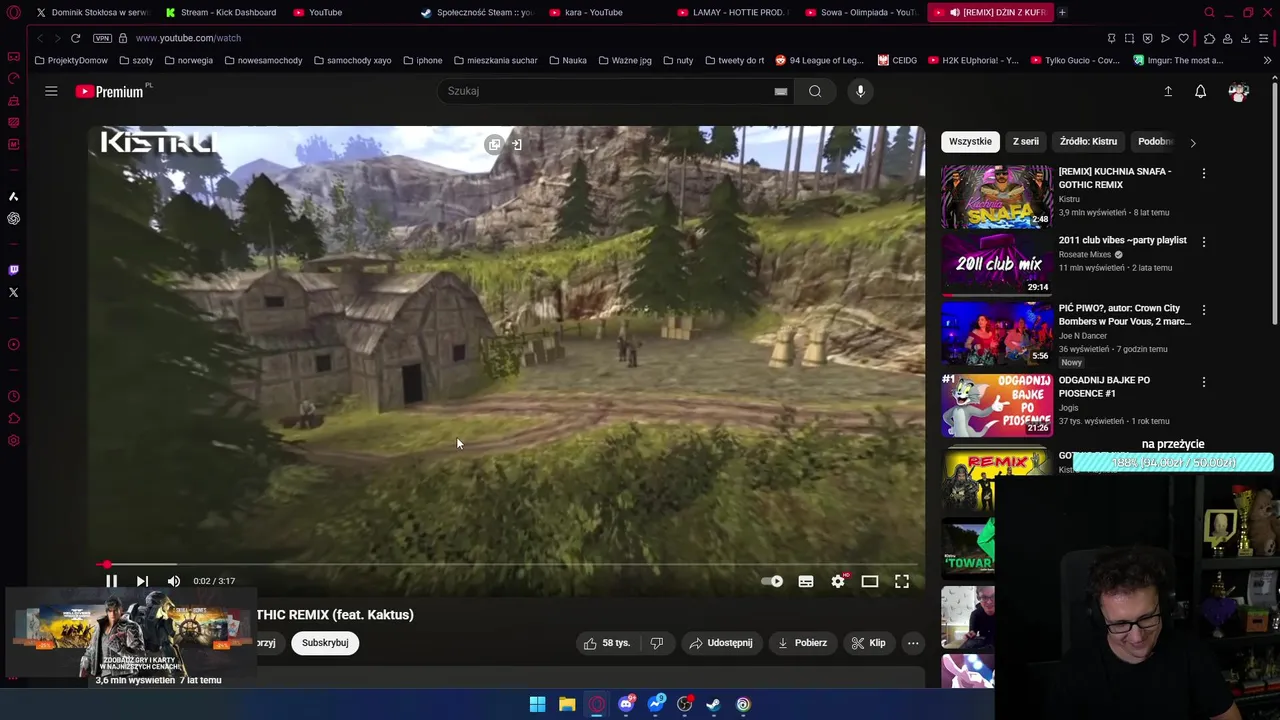Enter fullscreen mode in the player

[x=902, y=581]
